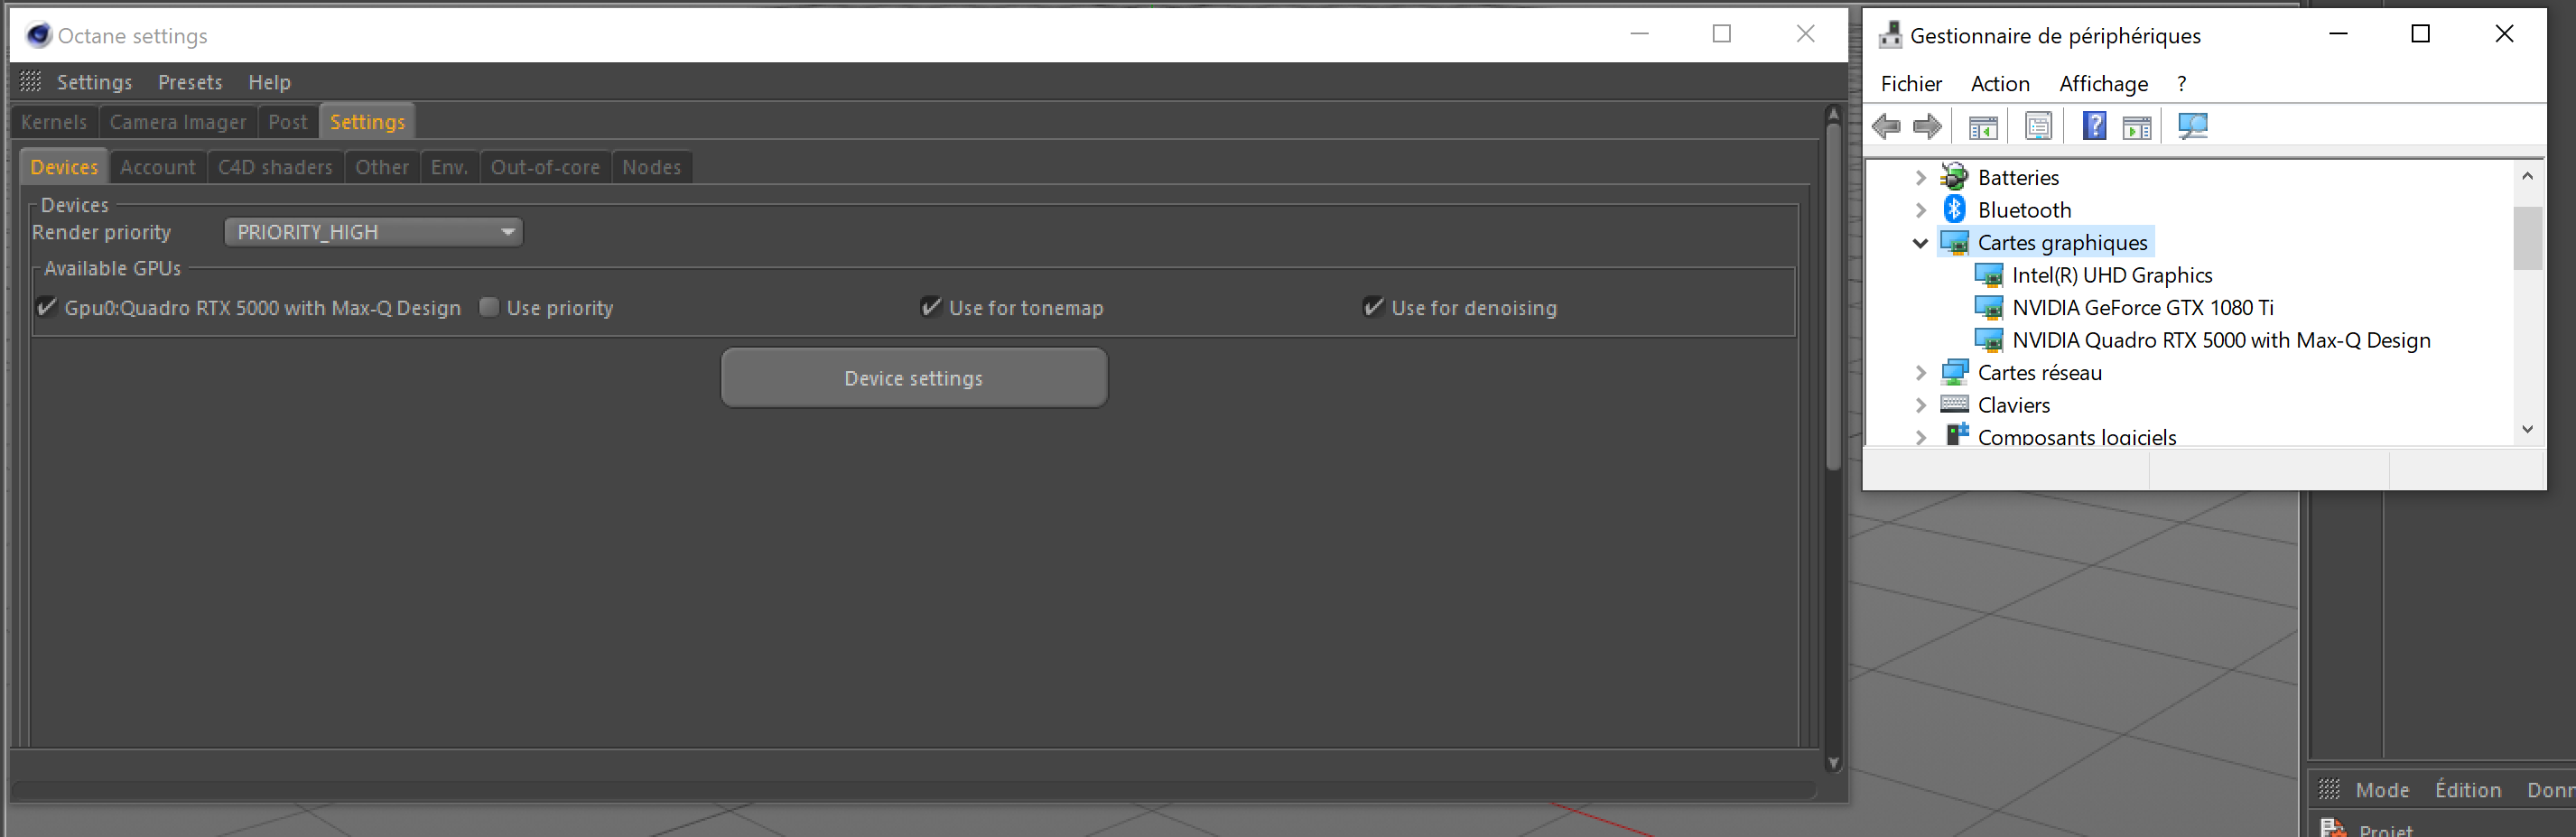2576x837 pixels.
Task: Switch to the Nodes sub-tab
Action: pos(651,167)
